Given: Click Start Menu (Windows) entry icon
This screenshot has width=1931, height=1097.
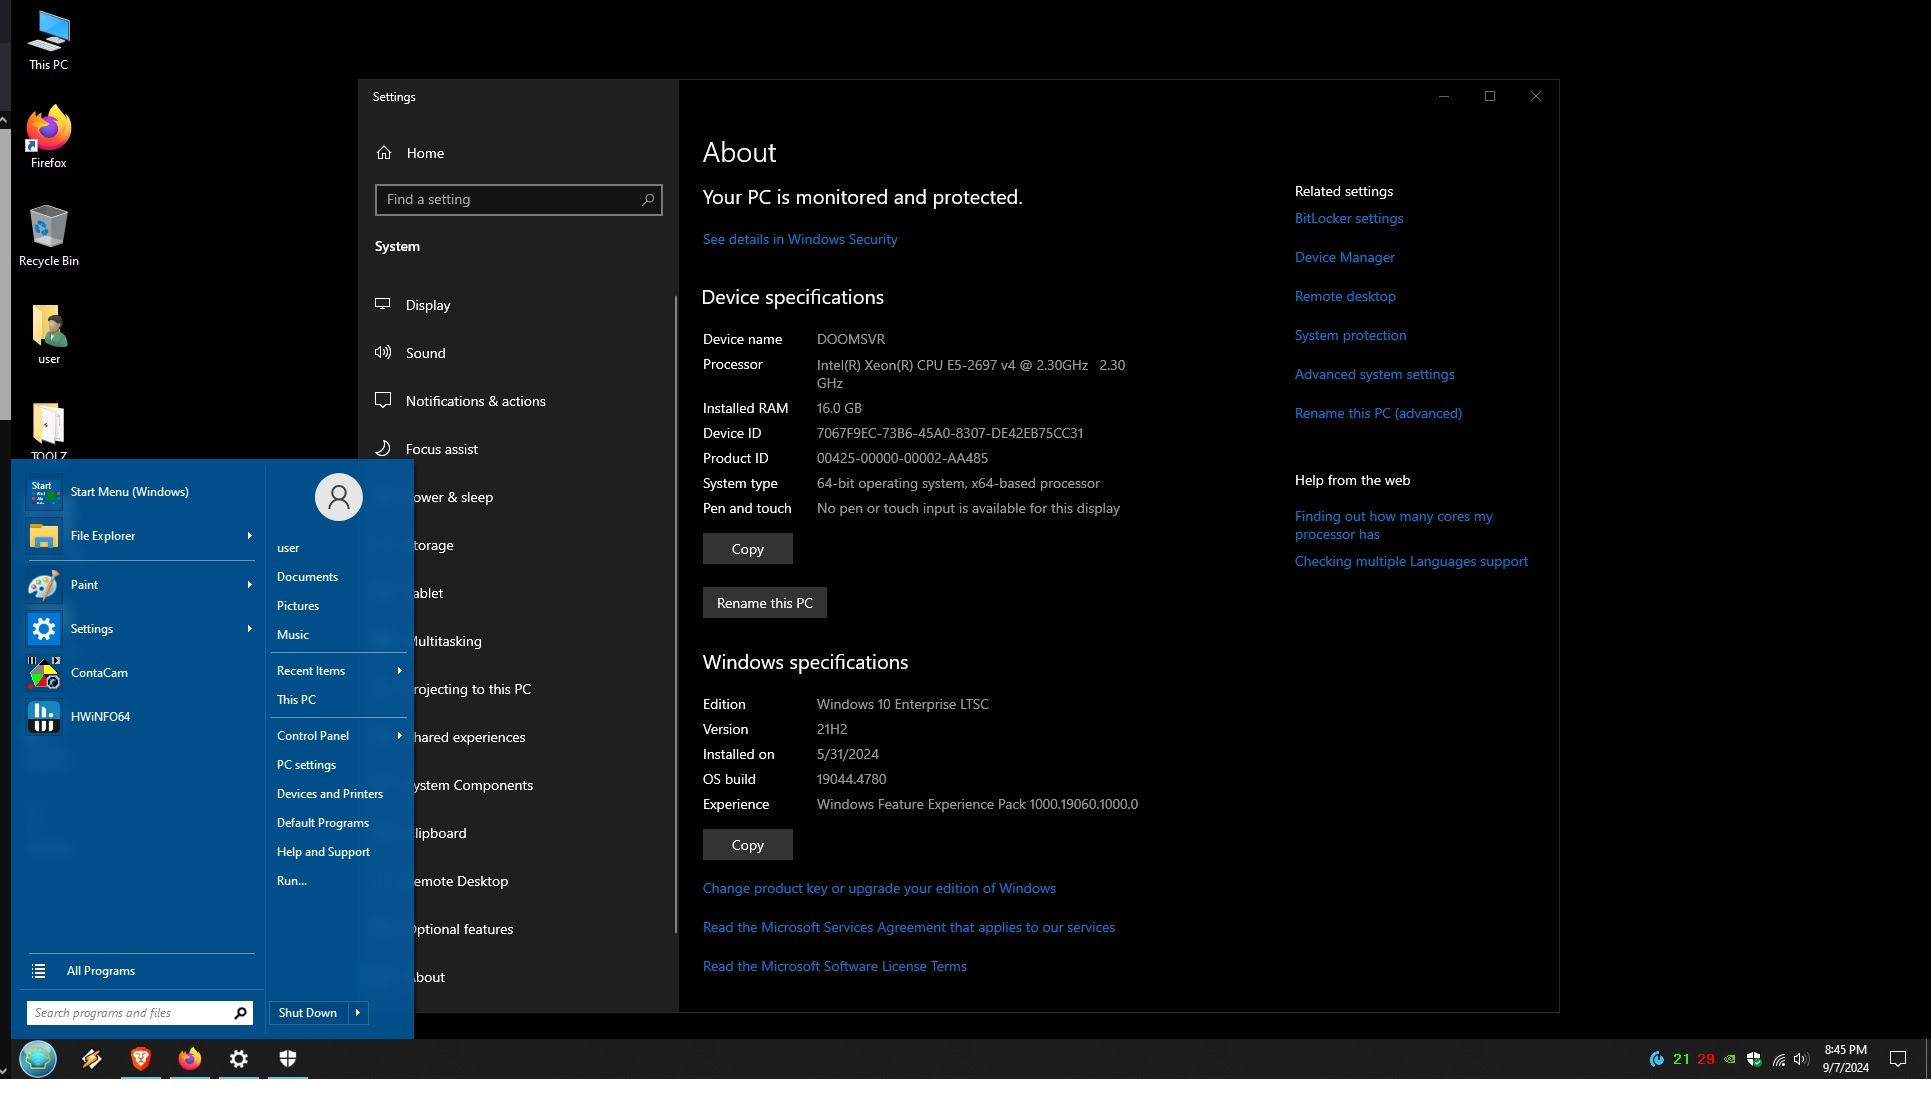Looking at the screenshot, I should click(x=43, y=492).
